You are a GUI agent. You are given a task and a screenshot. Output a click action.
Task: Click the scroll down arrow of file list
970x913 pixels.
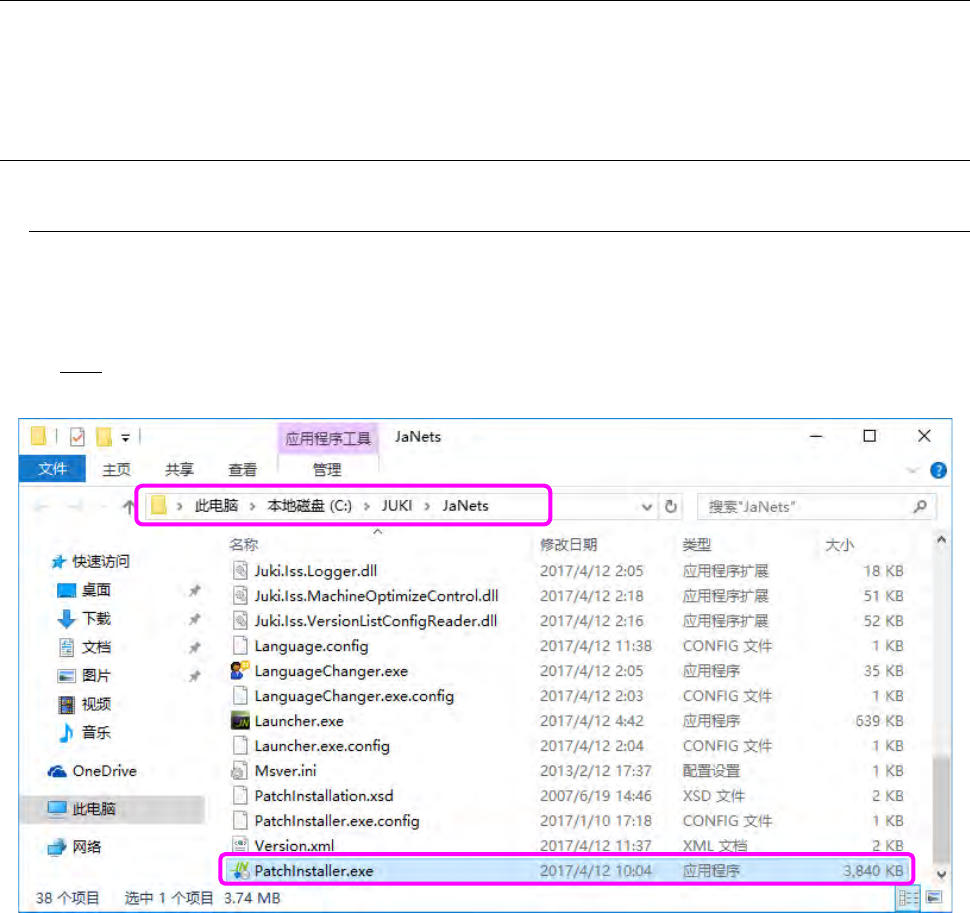point(941,874)
